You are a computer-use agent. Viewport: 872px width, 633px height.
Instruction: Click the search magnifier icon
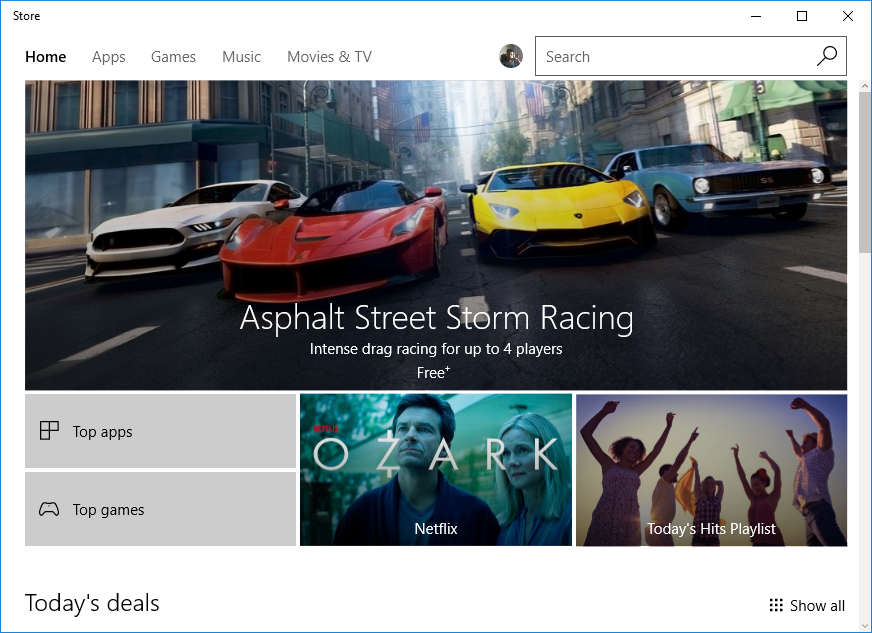click(826, 57)
